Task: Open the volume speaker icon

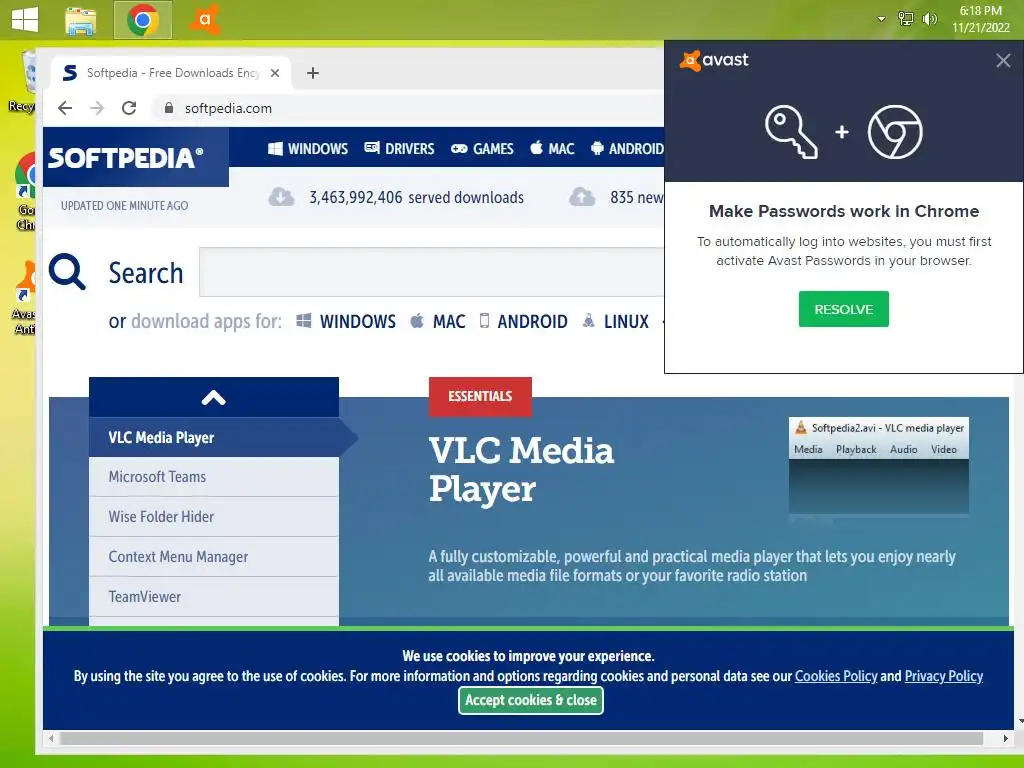Action: 929,19
